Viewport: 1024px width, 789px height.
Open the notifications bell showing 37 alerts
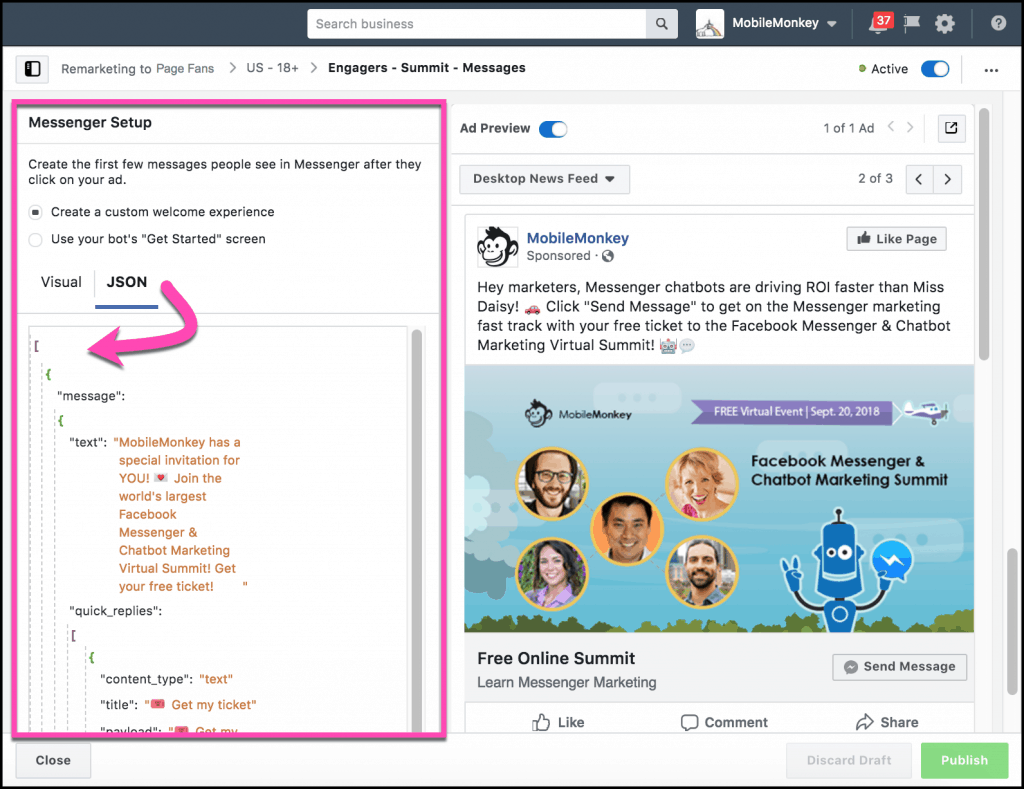point(878,23)
